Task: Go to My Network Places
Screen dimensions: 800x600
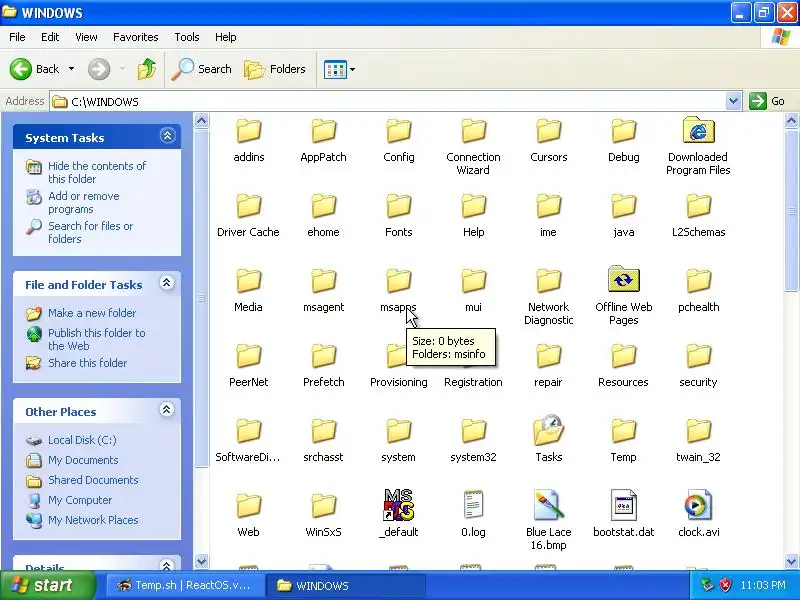Action: point(93,519)
